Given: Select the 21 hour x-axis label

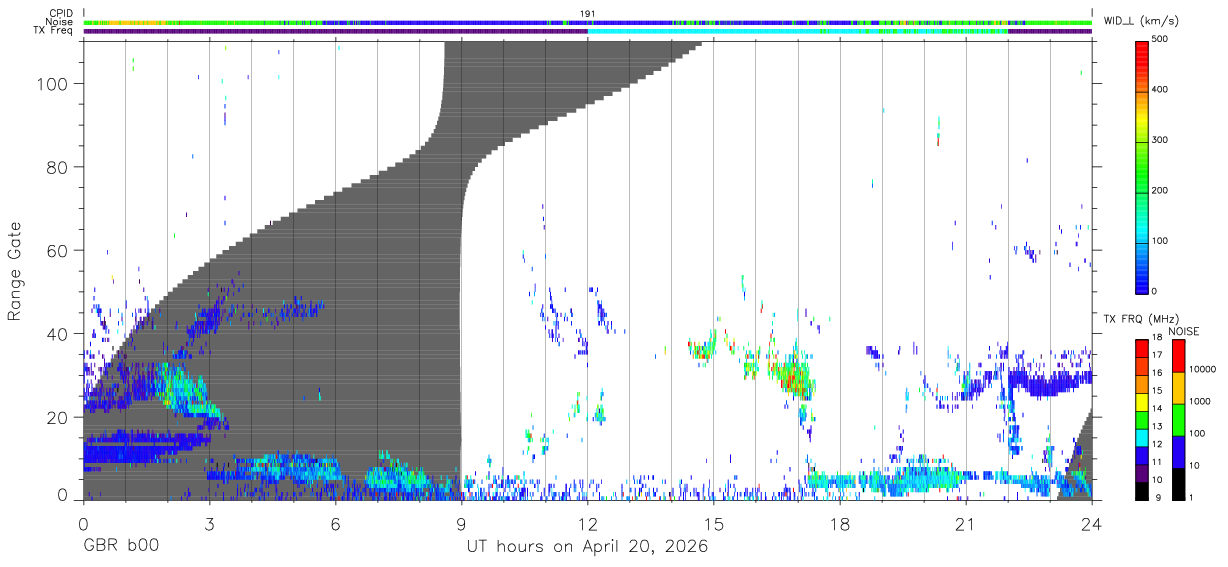Looking at the screenshot, I should (965, 524).
